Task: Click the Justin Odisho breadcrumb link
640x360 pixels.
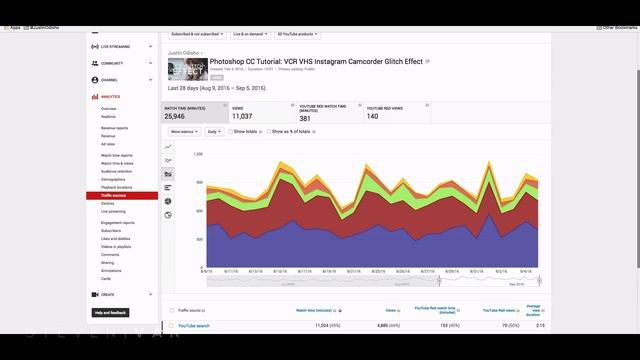Action: coord(183,53)
